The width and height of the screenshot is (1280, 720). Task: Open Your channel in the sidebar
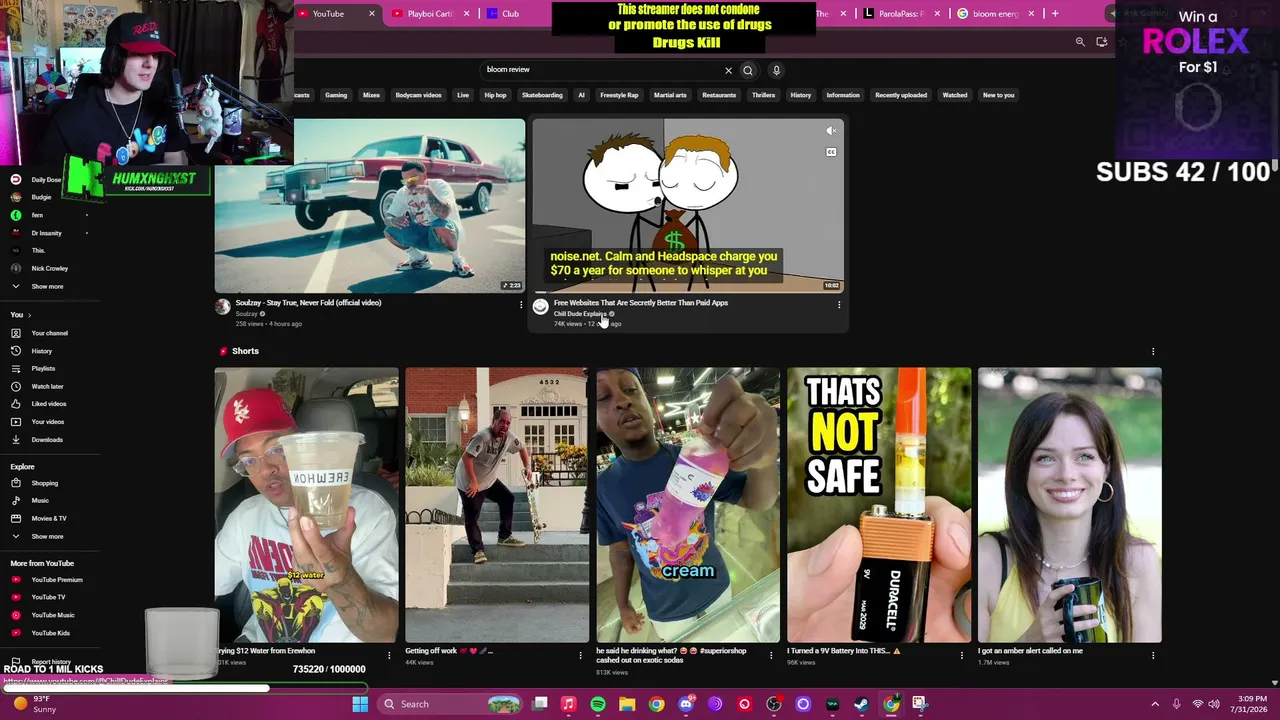coord(49,333)
